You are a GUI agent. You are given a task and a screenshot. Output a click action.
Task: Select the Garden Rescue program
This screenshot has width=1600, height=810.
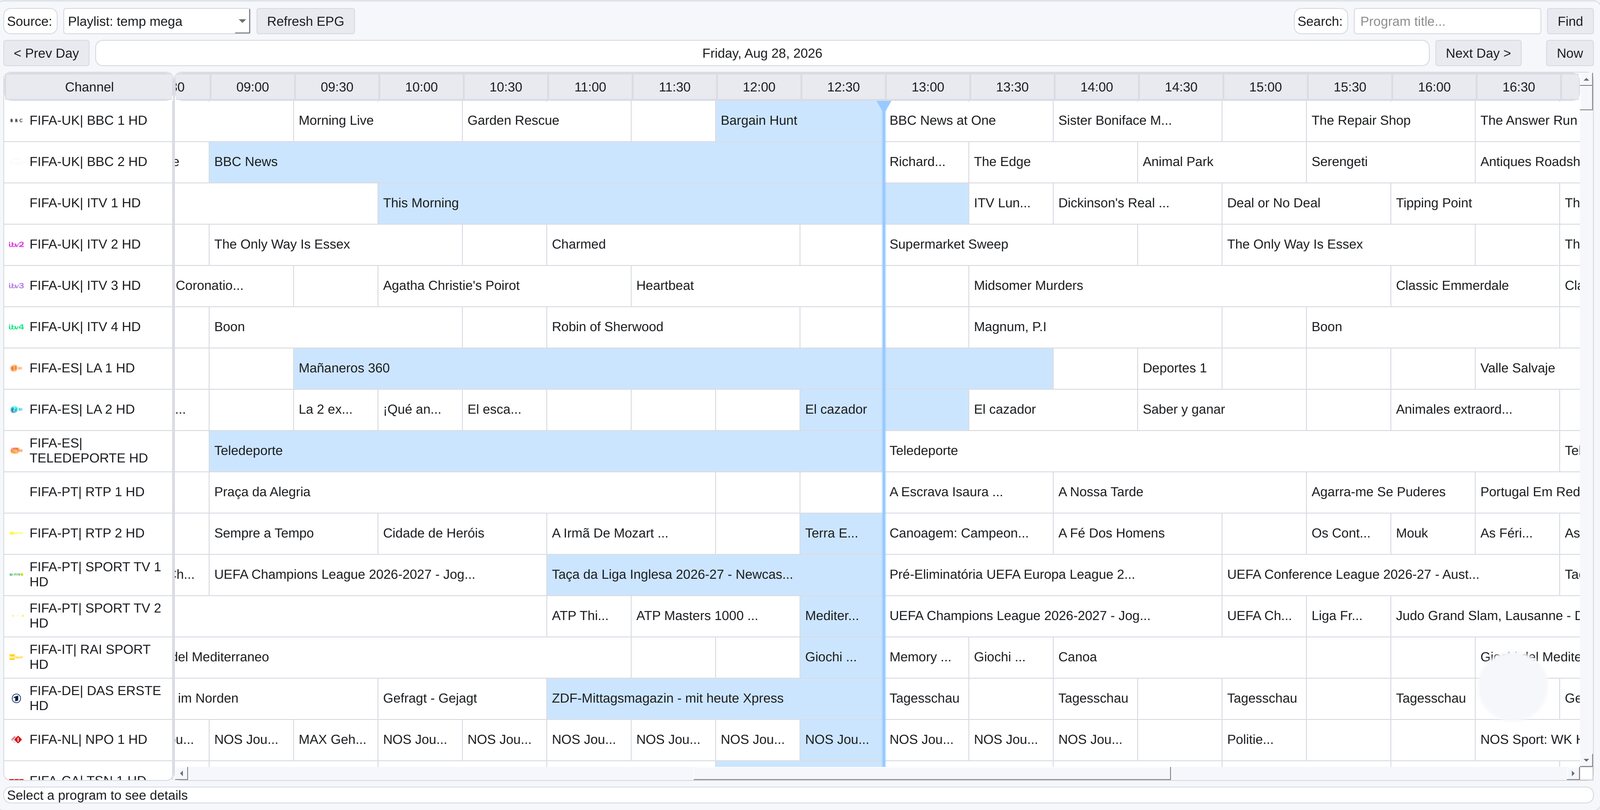coord(546,121)
